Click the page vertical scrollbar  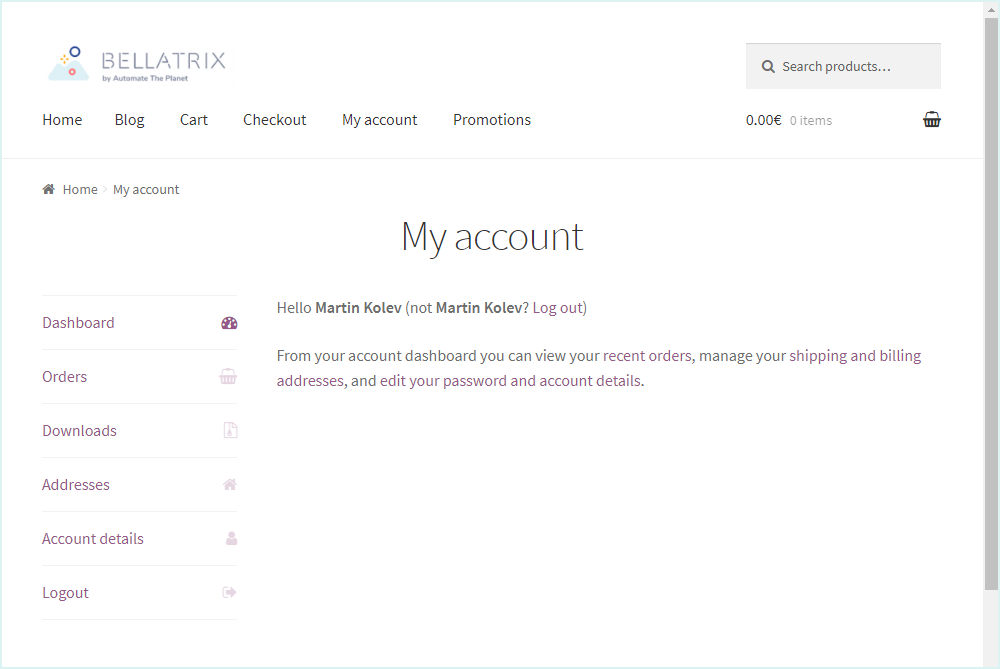click(991, 304)
